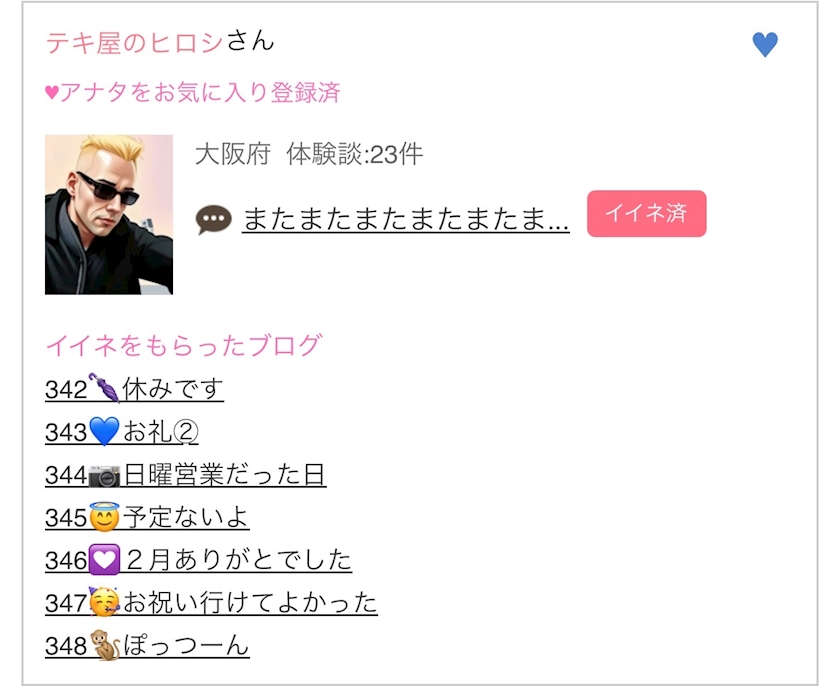The height and width of the screenshot is (686, 840).
Task: Toggle the blue heart favorite icon
Action: click(x=764, y=44)
